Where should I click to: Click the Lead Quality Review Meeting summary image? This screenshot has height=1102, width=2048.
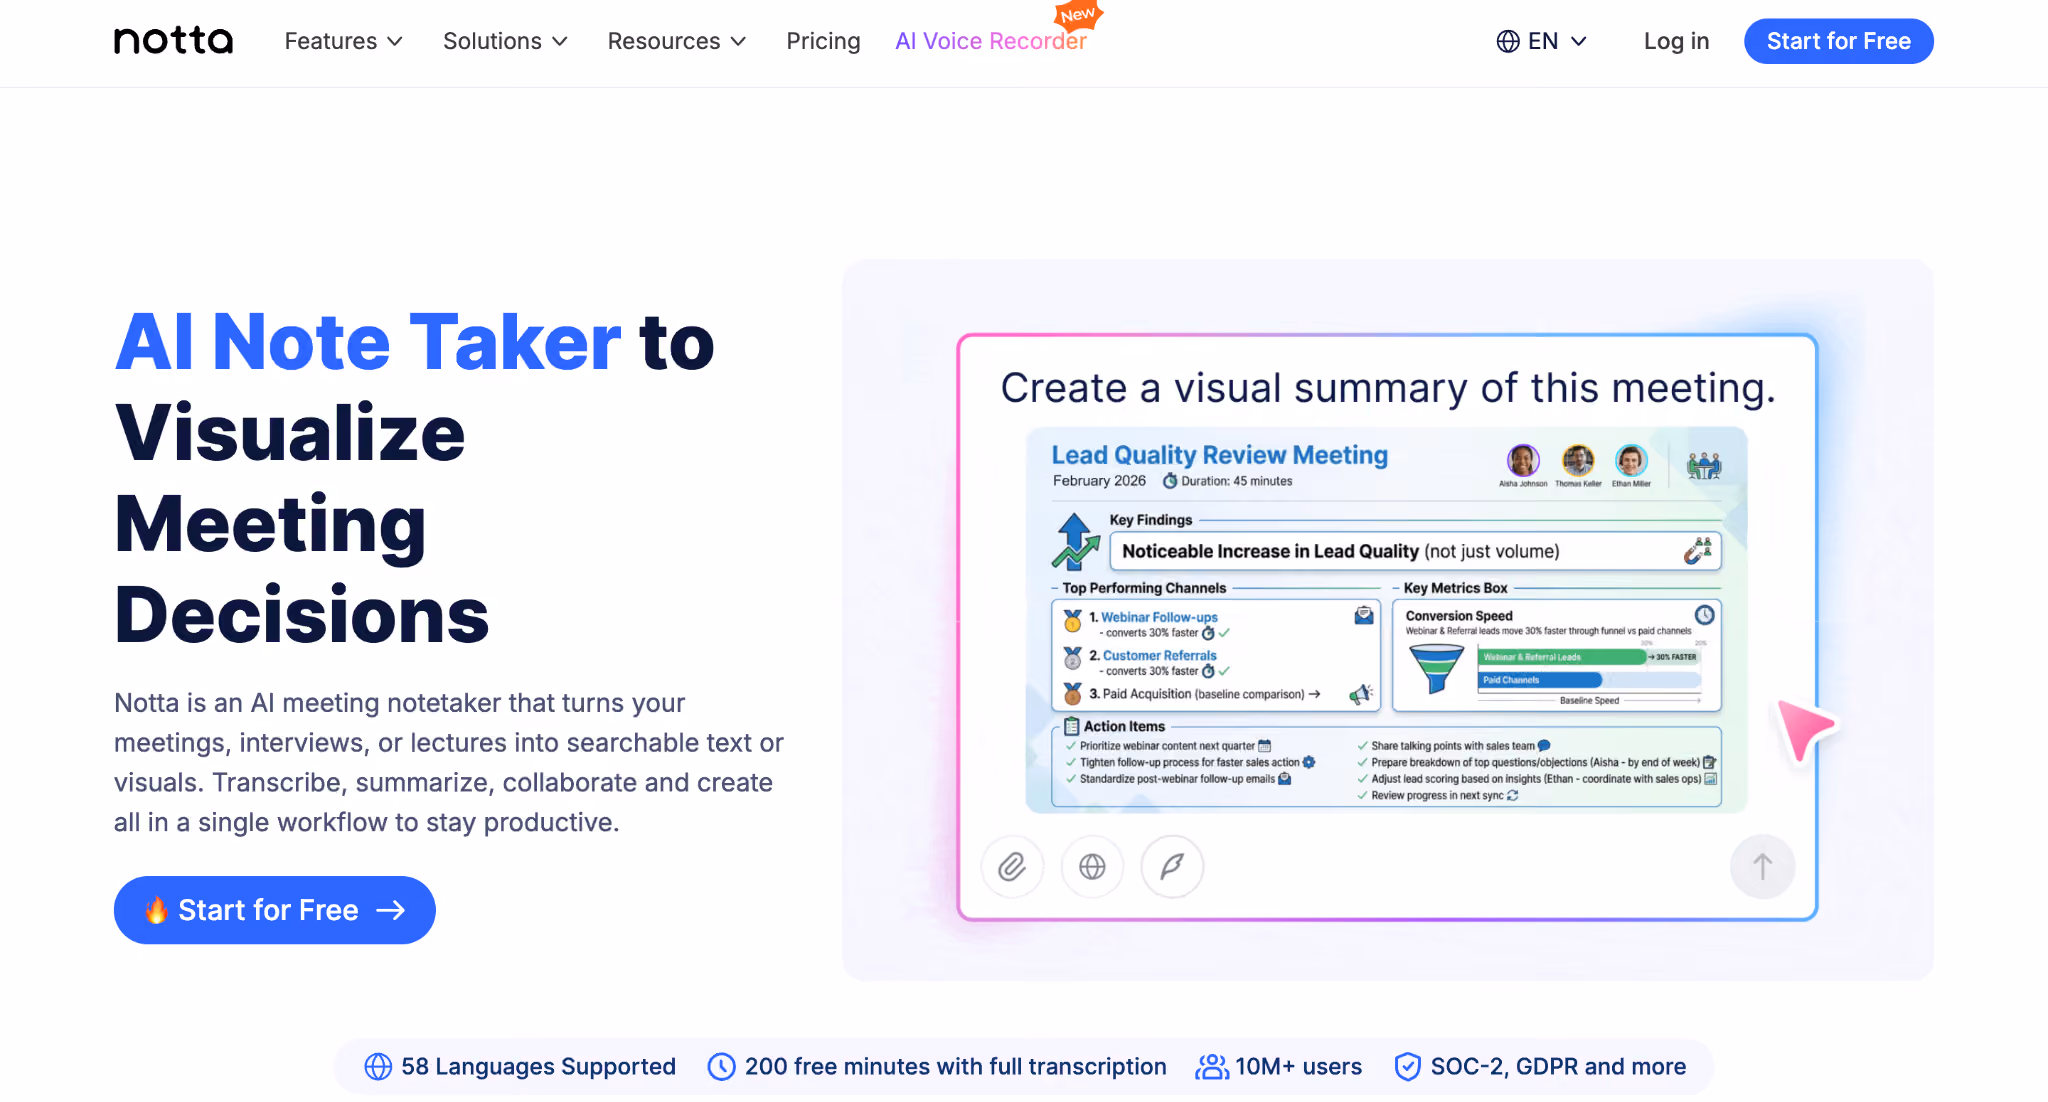pos(1387,620)
